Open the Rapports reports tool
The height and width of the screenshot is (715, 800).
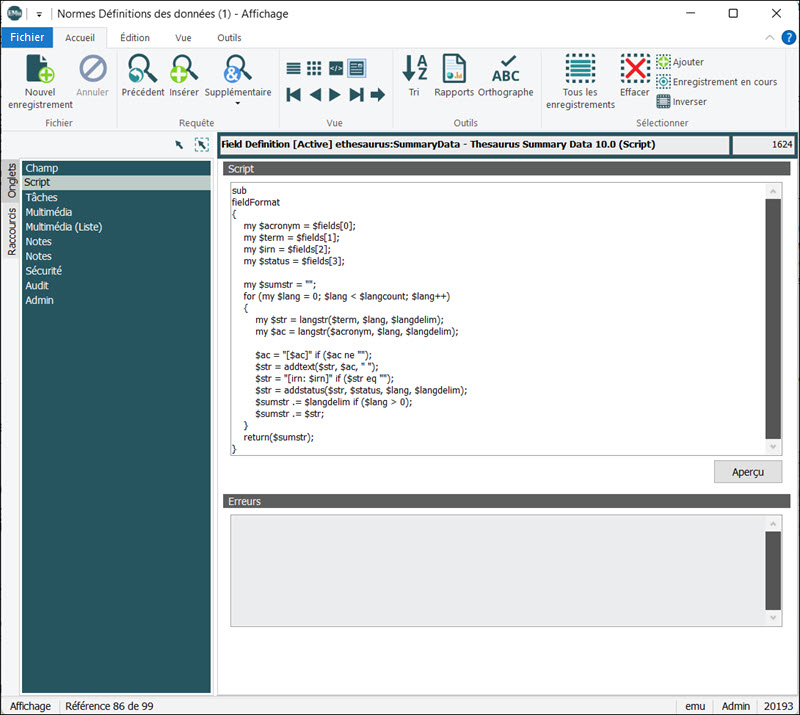tap(454, 76)
